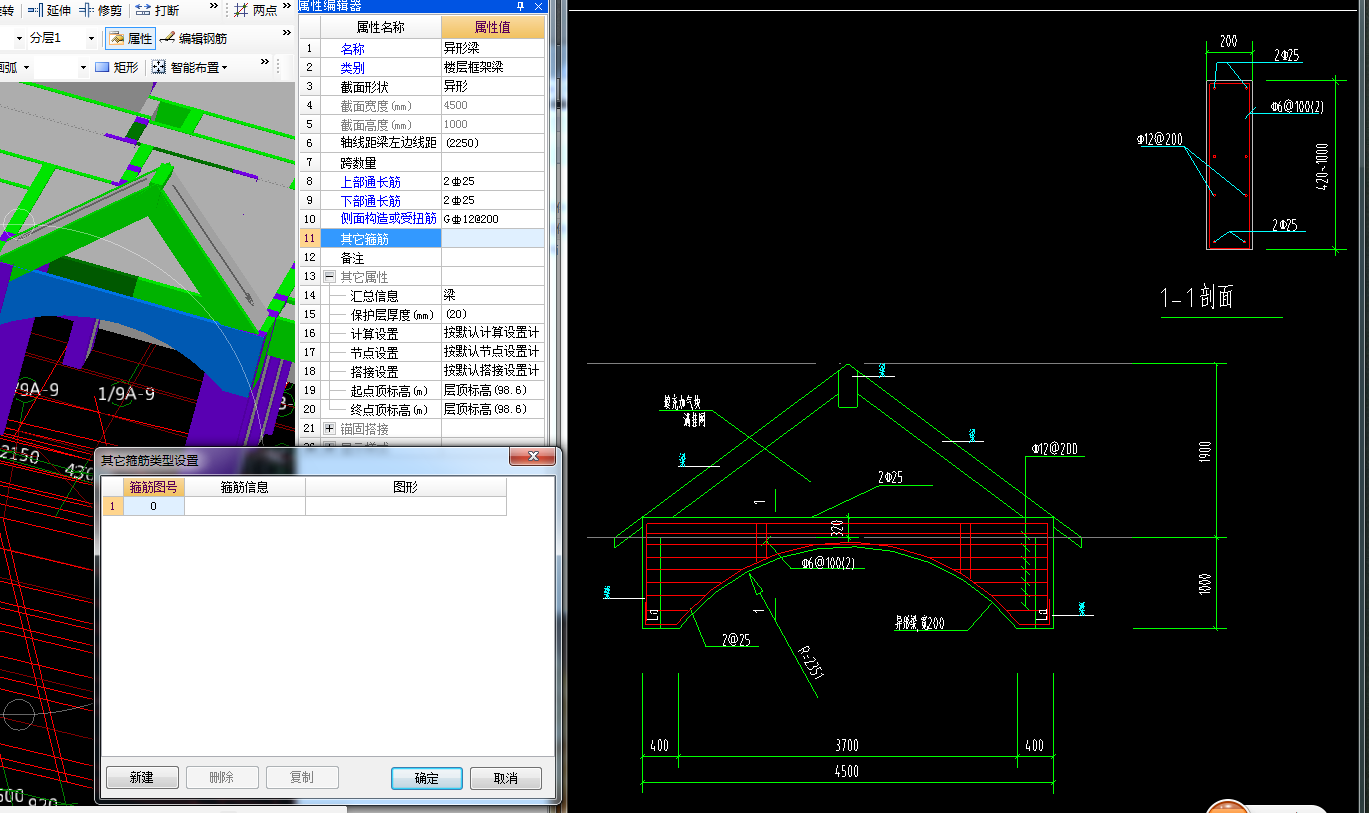1369x813 pixels.
Task: Click the 图形 column header
Action: coord(406,488)
